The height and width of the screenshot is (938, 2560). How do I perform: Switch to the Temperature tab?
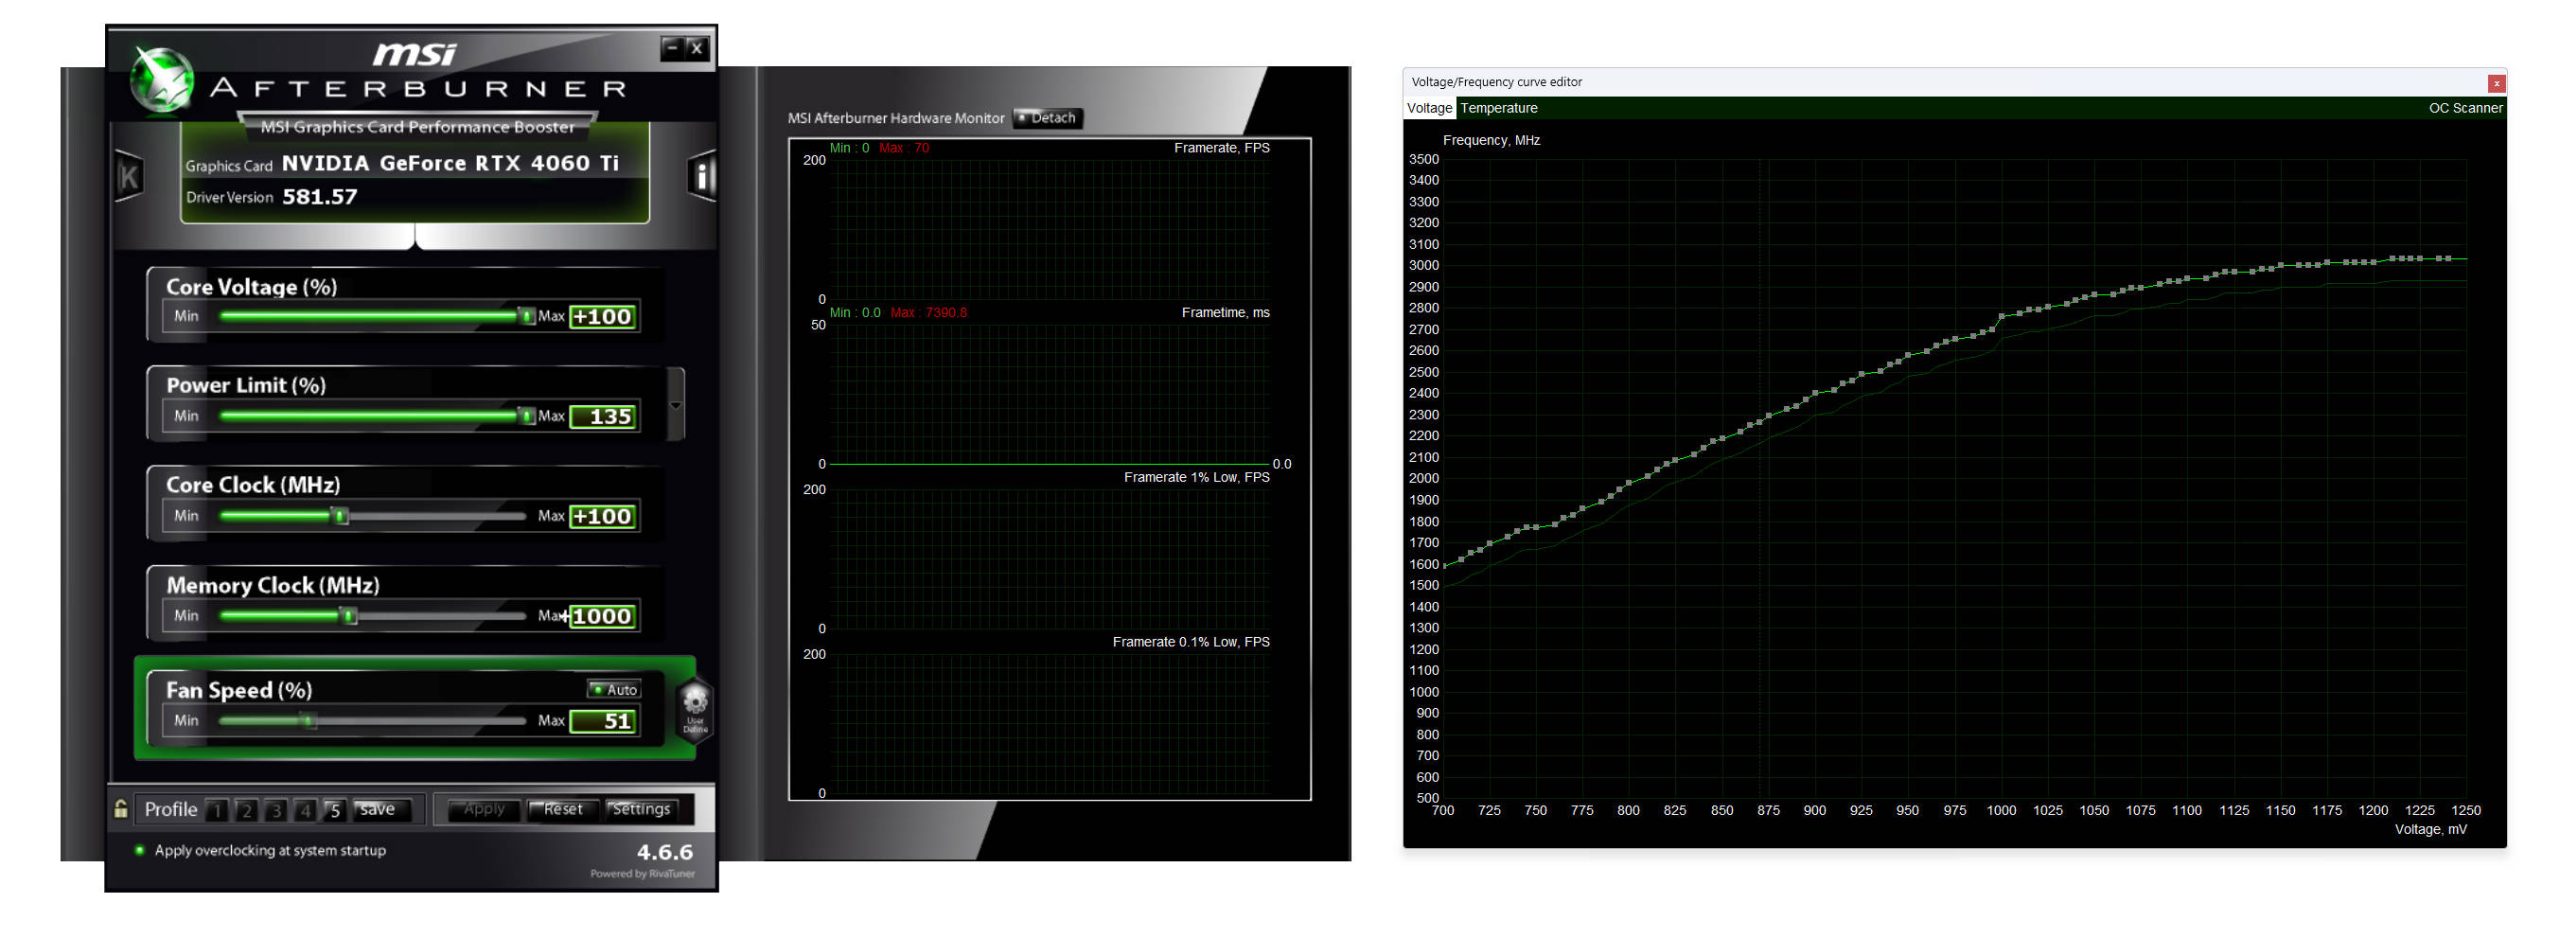click(1498, 108)
